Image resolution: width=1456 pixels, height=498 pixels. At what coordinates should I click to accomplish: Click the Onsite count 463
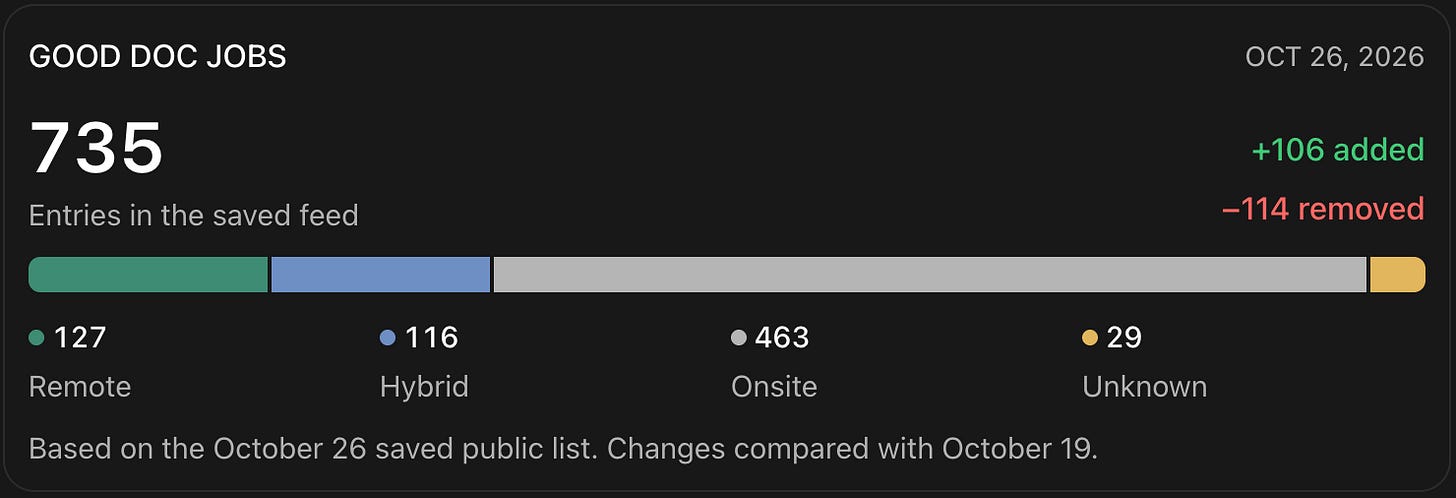pyautogui.click(x=782, y=338)
